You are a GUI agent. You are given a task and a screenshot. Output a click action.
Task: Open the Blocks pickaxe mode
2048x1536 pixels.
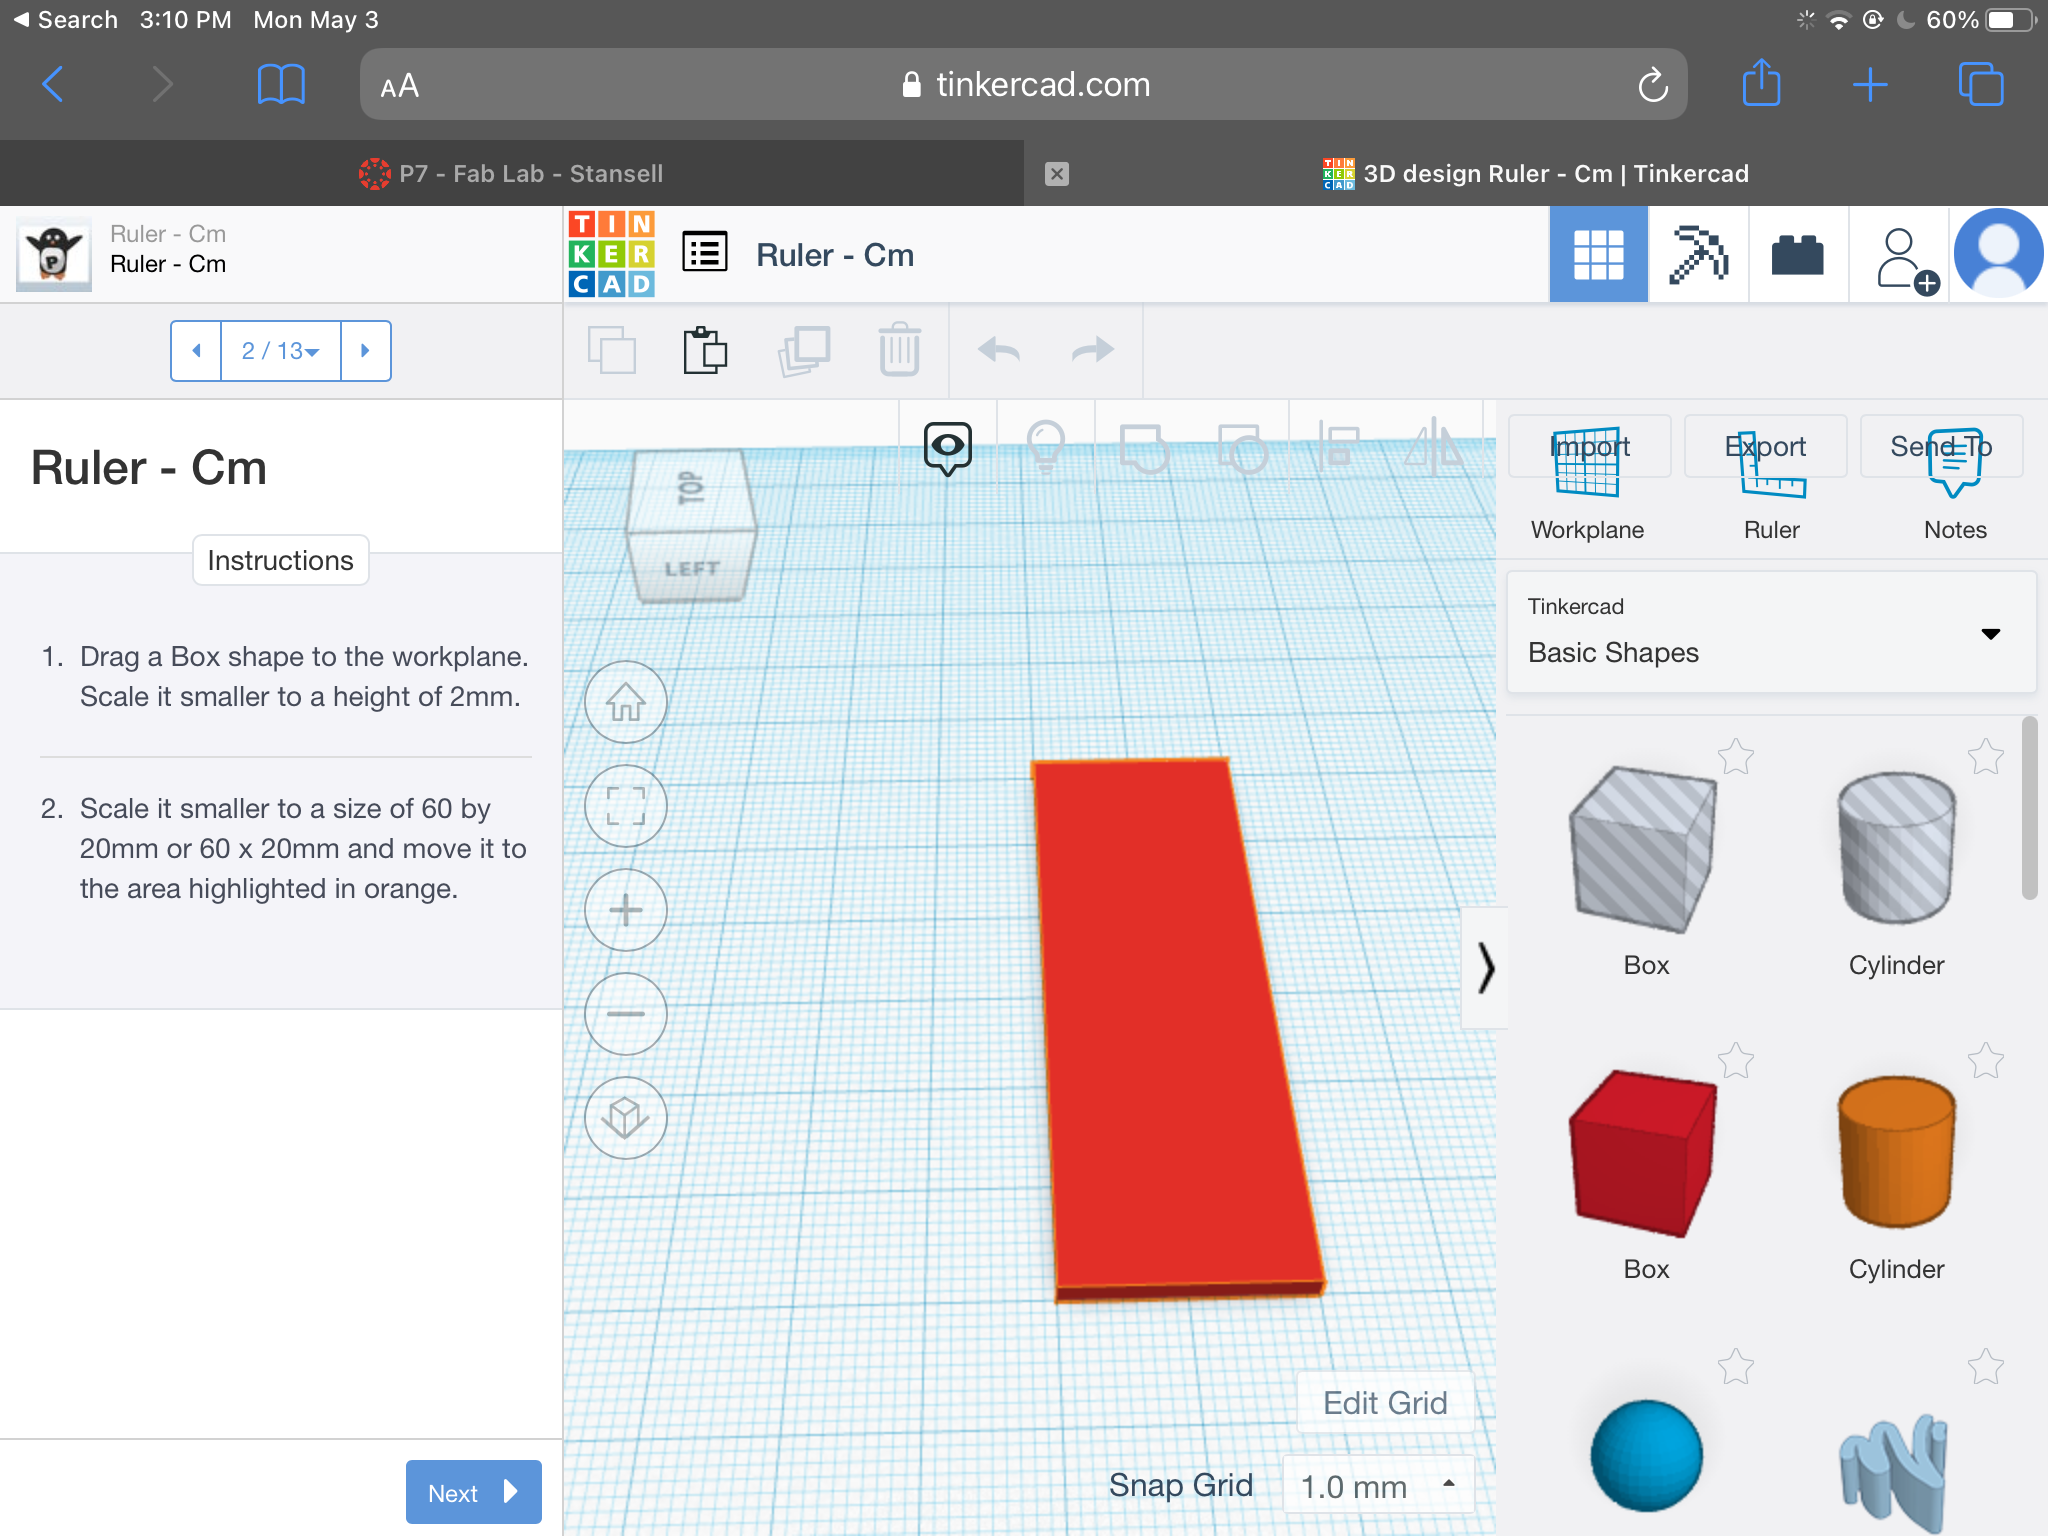click(x=1698, y=255)
